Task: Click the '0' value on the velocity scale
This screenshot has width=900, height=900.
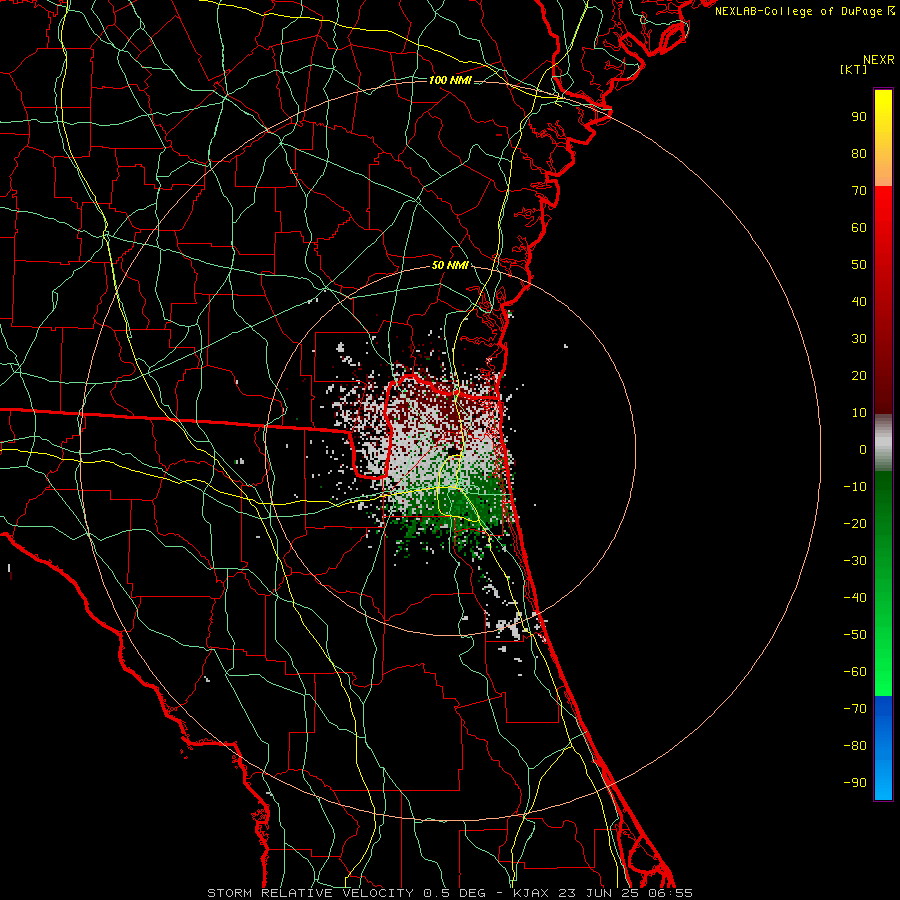Action: pos(863,449)
